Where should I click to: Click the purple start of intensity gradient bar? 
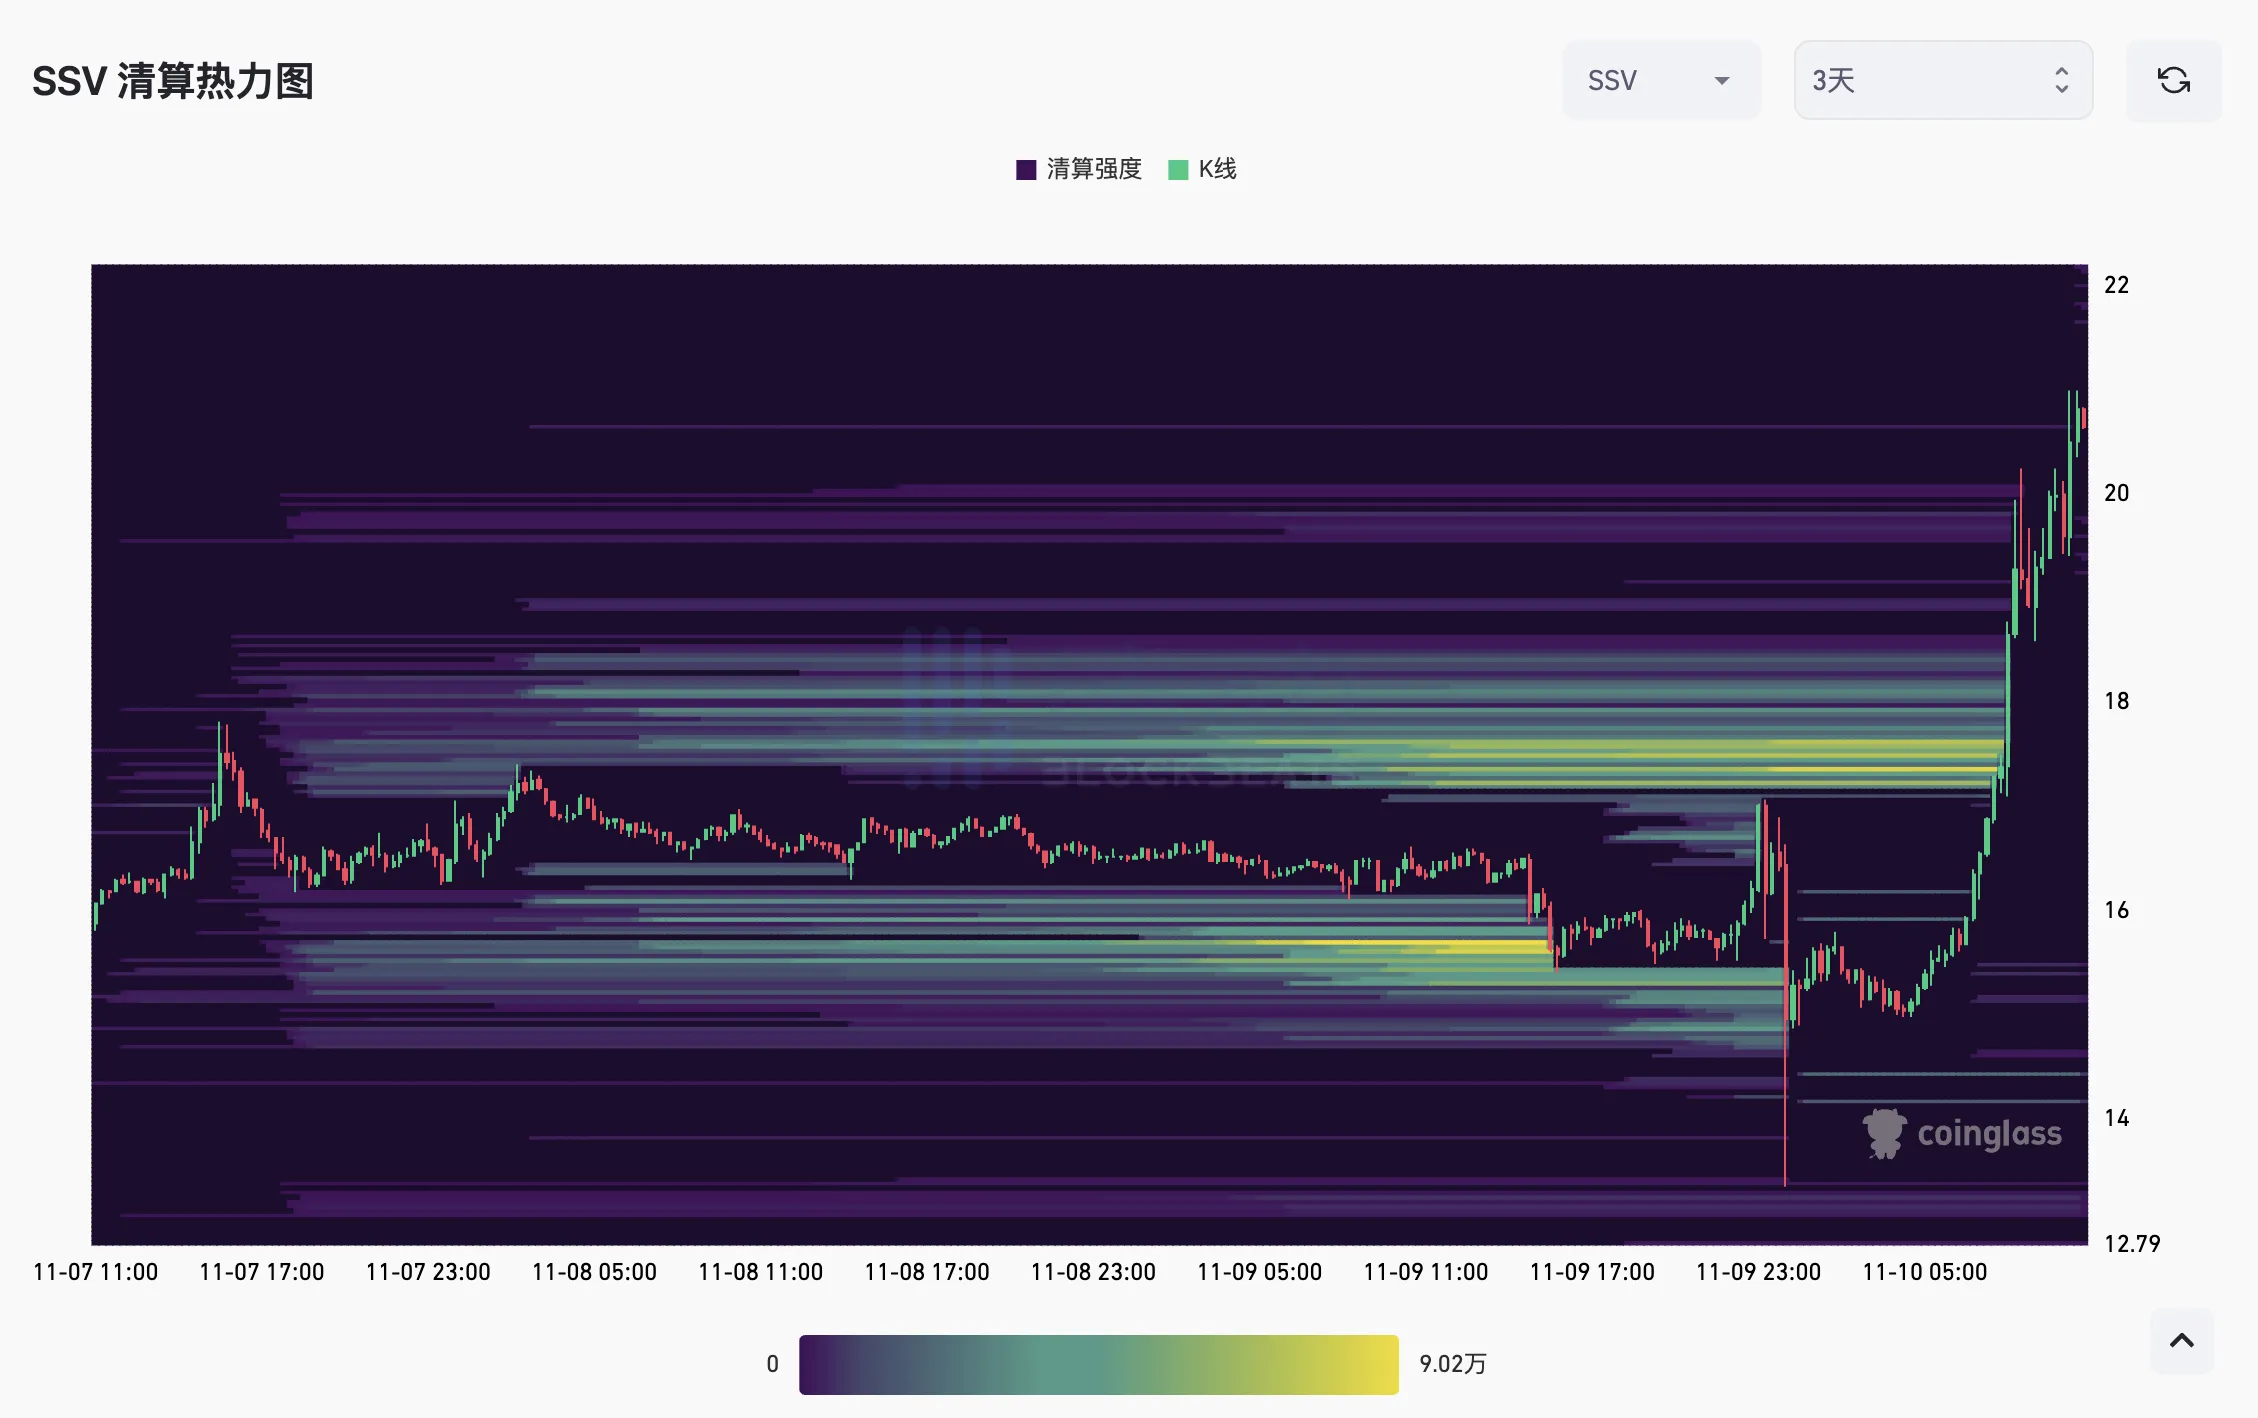(x=815, y=1364)
